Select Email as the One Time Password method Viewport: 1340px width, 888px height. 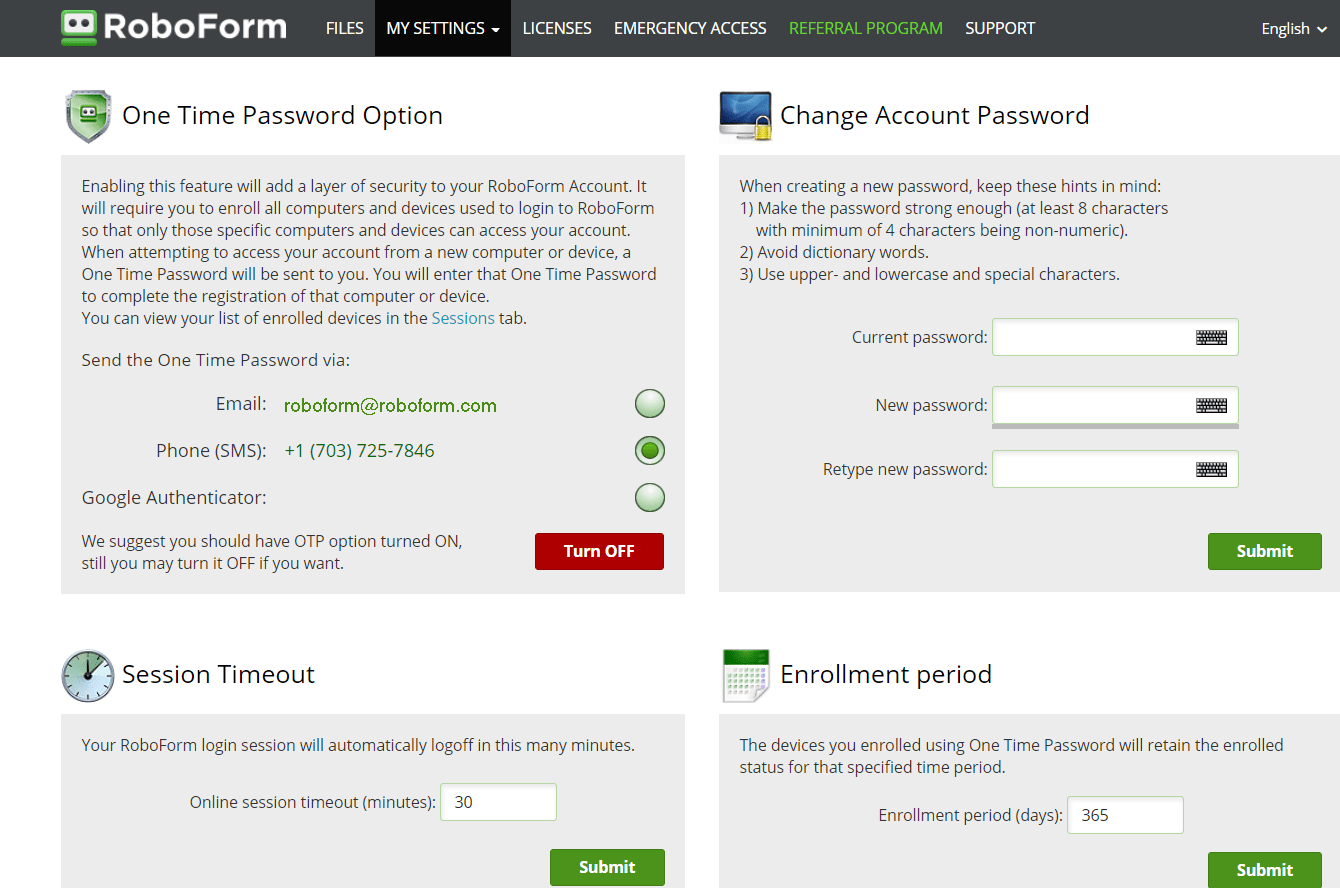click(x=649, y=403)
